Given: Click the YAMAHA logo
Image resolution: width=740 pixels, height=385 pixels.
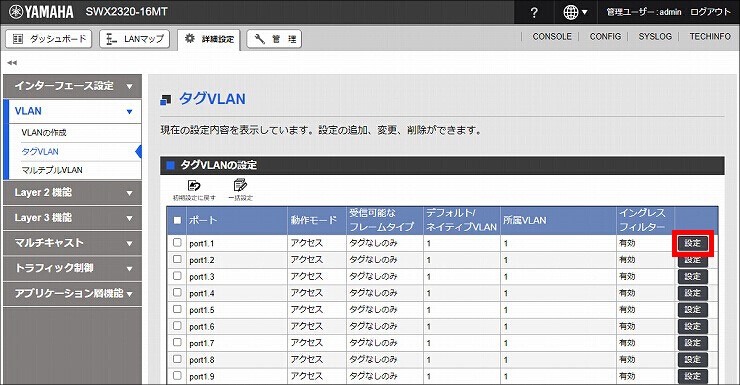Looking at the screenshot, I should [41, 12].
